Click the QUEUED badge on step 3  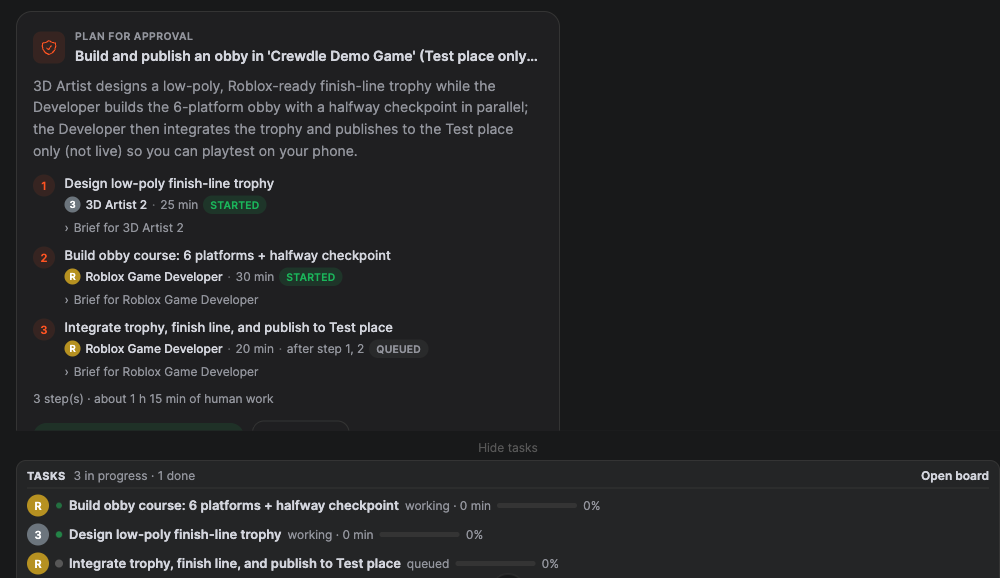pos(399,350)
